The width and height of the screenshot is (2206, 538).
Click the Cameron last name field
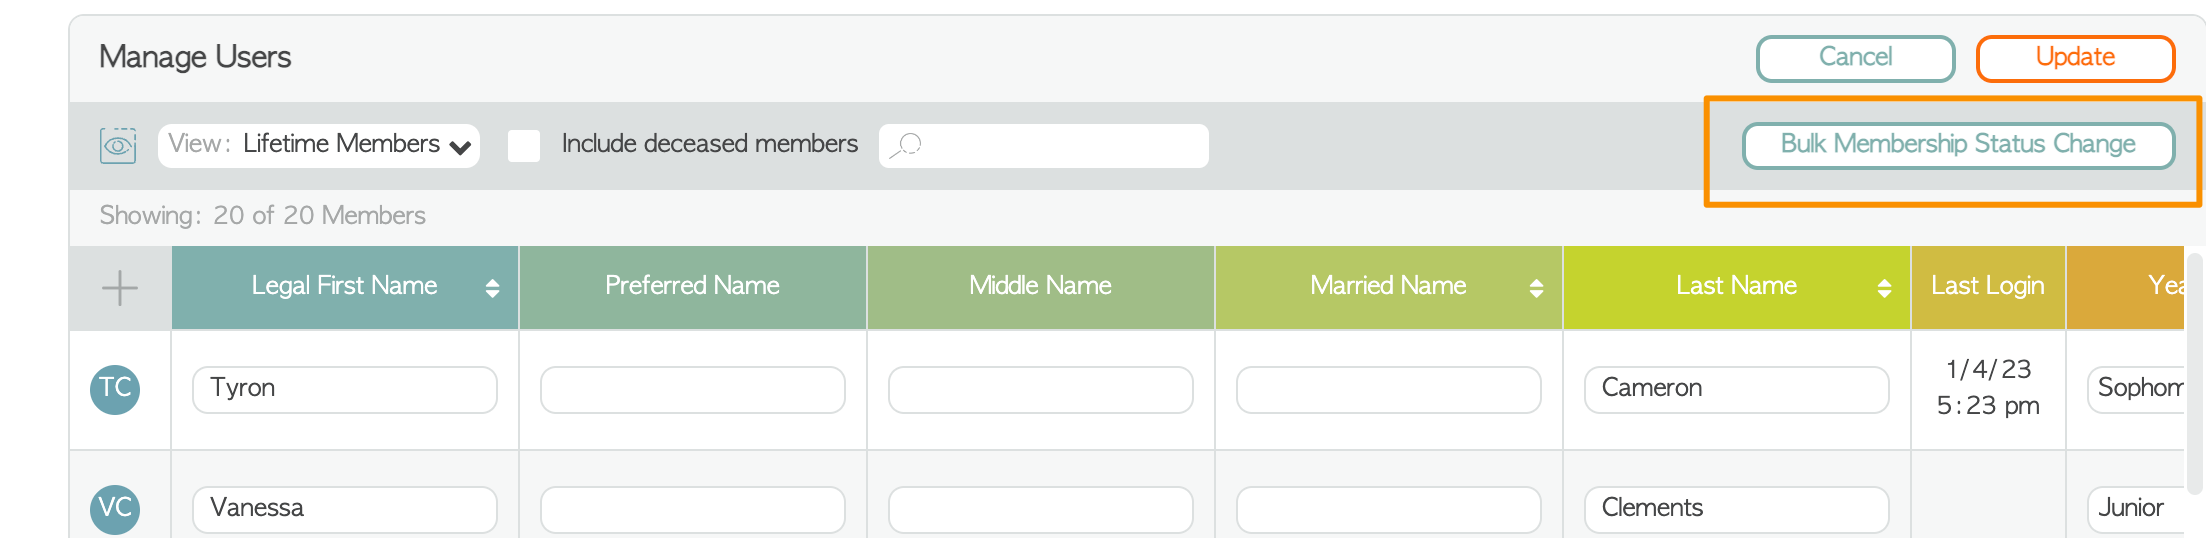tap(1737, 389)
